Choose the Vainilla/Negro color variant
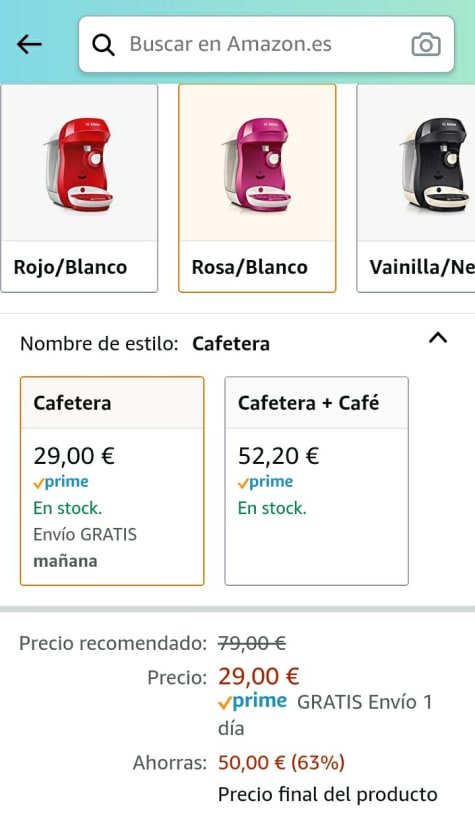 tap(416, 188)
